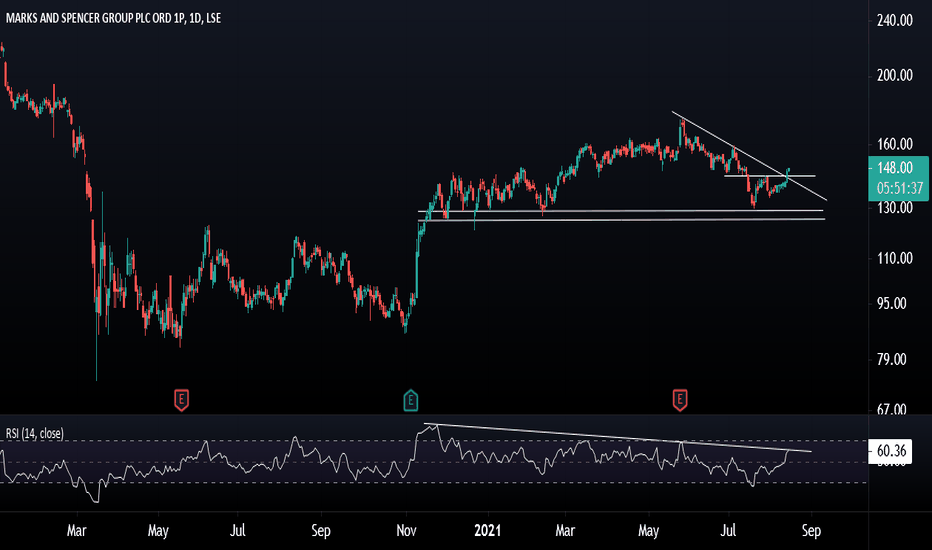Select the descending trendline on the RSI

point(618,438)
